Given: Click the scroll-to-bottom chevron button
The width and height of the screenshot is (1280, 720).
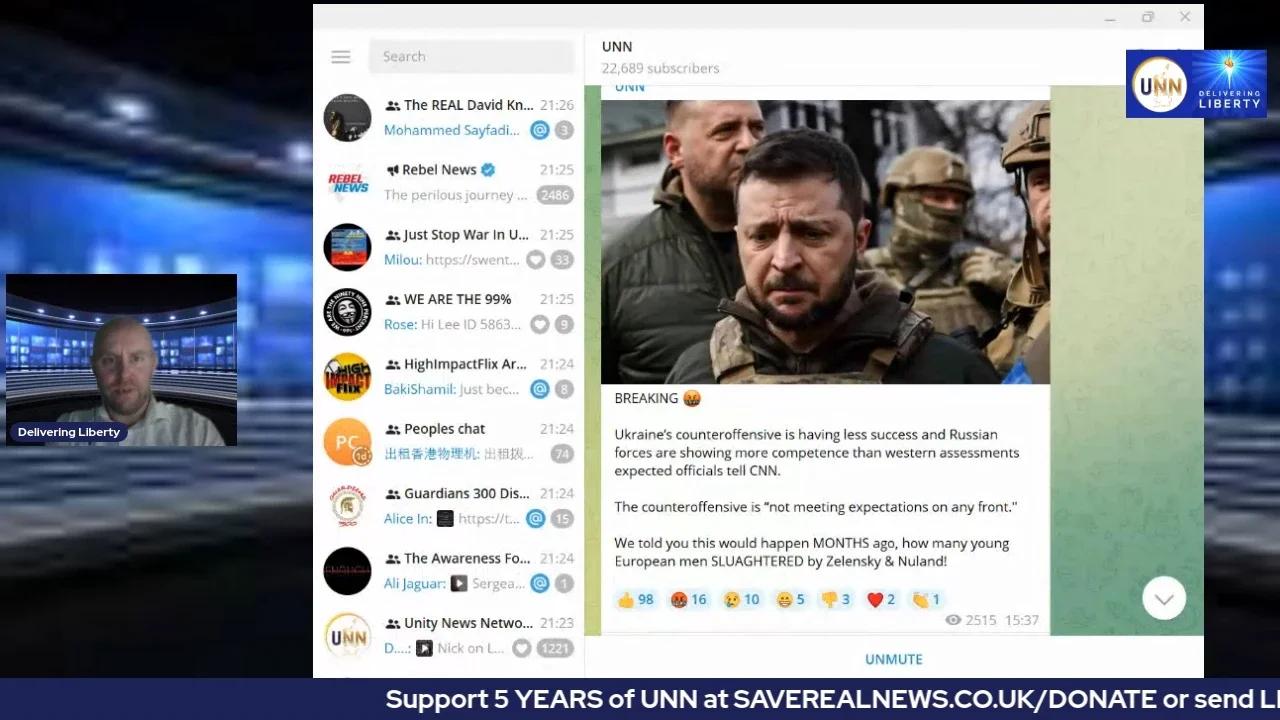Looking at the screenshot, I should point(1163,597).
